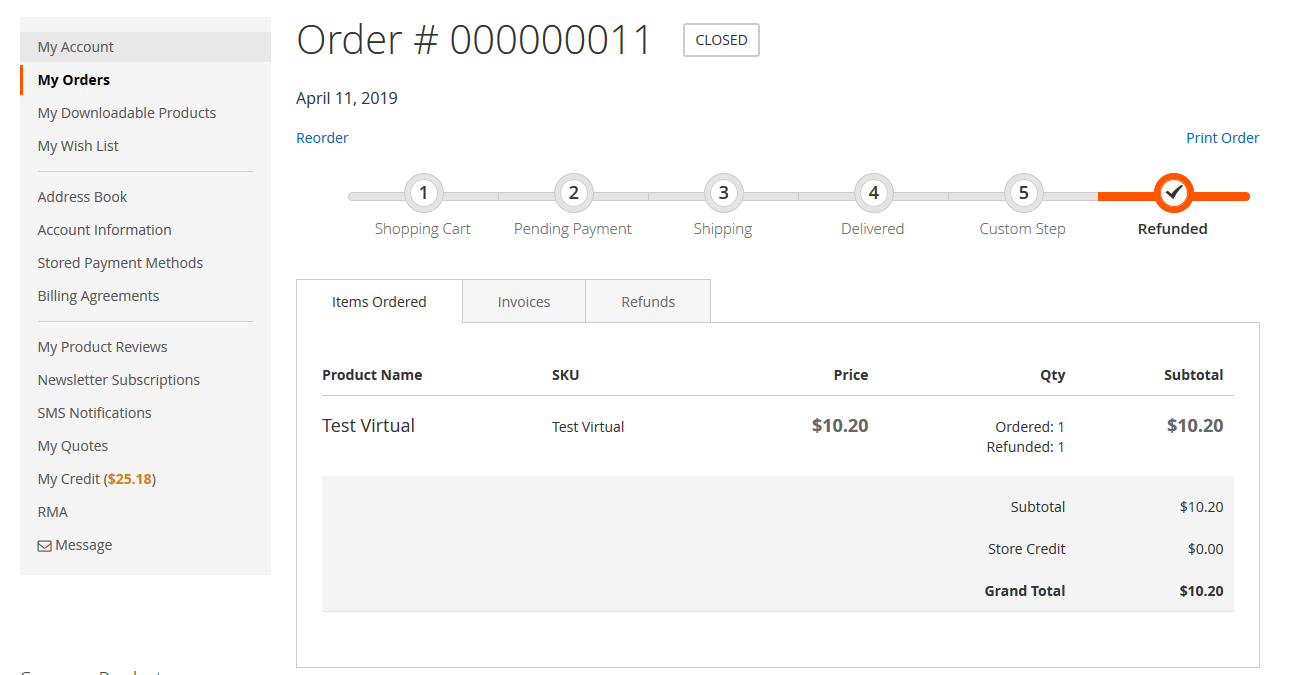The width and height of the screenshot is (1291, 675).
Task: Open My Credit balance page
Action: click(96, 478)
